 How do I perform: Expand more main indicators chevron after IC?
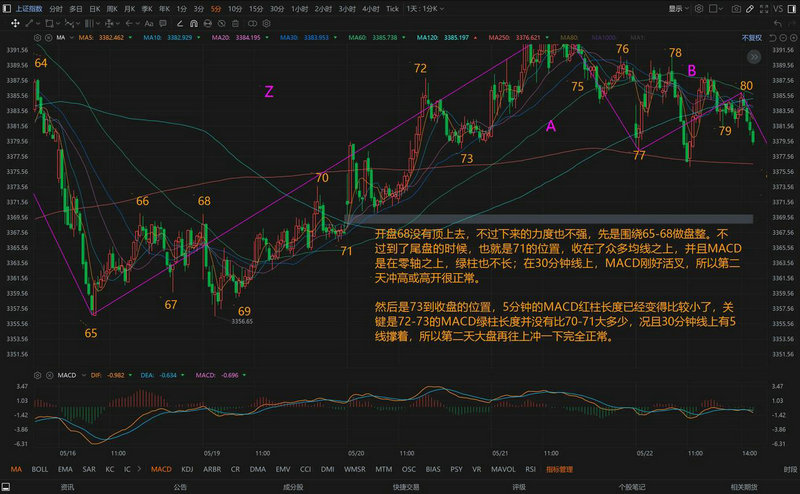pos(139,469)
